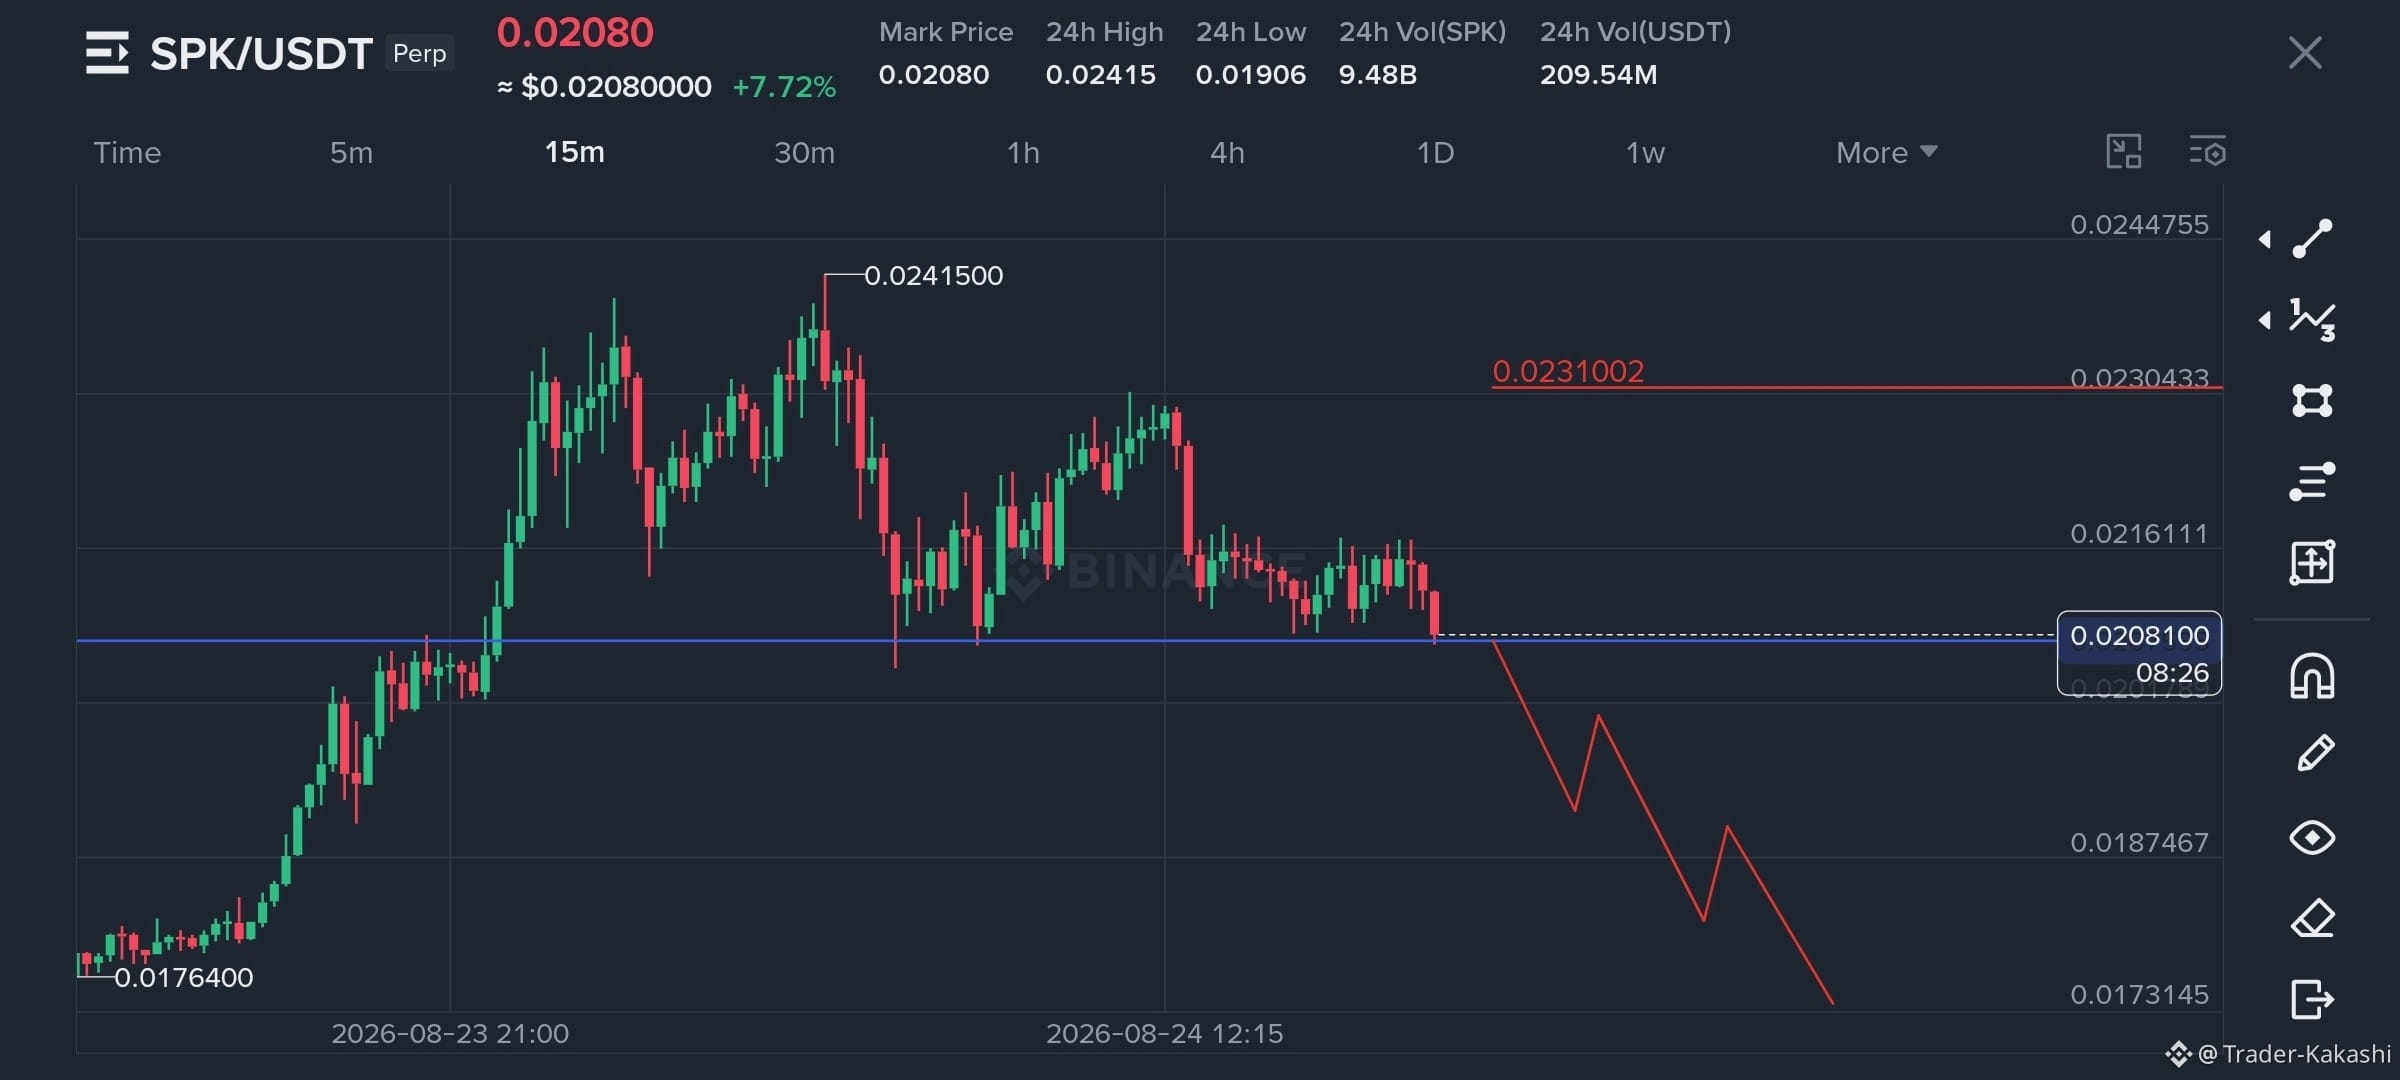The image size is (2400, 1080).
Task: Click the 2026-08-24 12:15 time axis label
Action: coord(1164,1033)
